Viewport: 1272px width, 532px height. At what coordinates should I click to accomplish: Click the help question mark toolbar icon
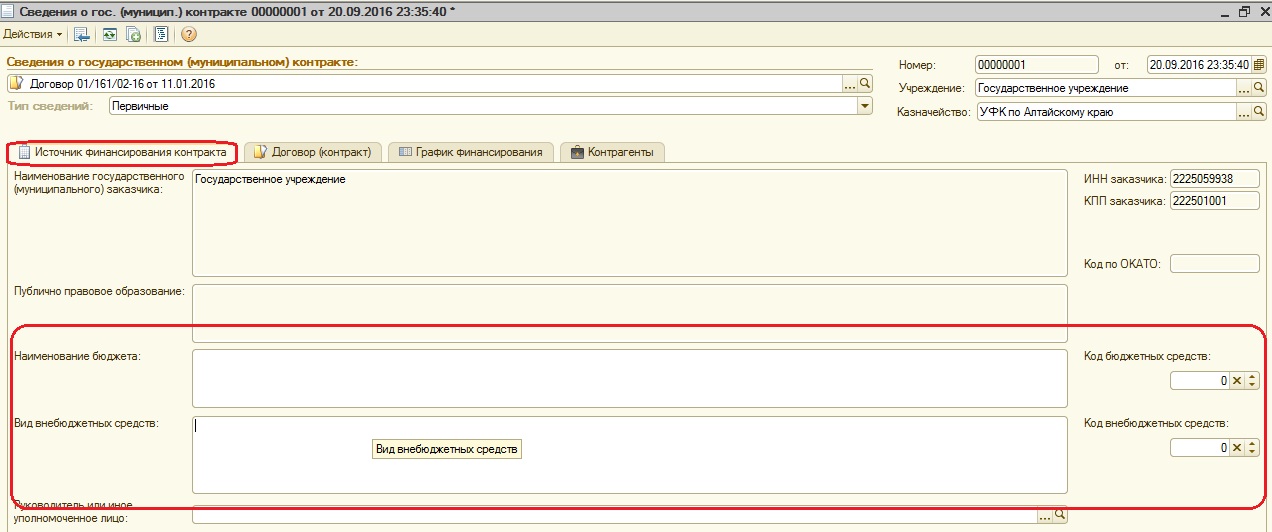pos(188,34)
